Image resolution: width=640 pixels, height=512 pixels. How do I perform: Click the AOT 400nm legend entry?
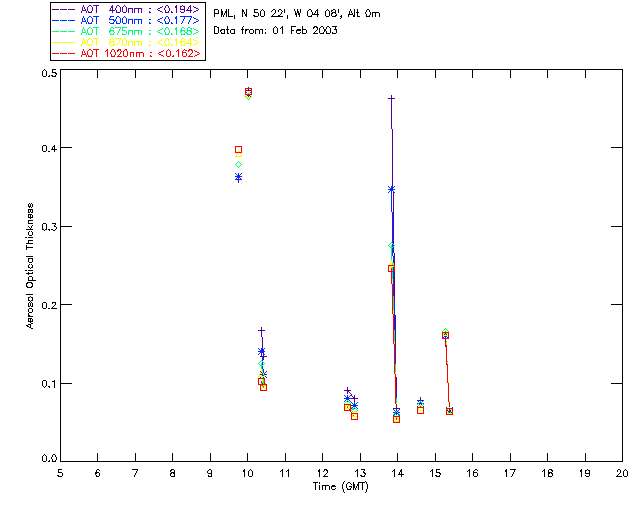[x=127, y=9]
